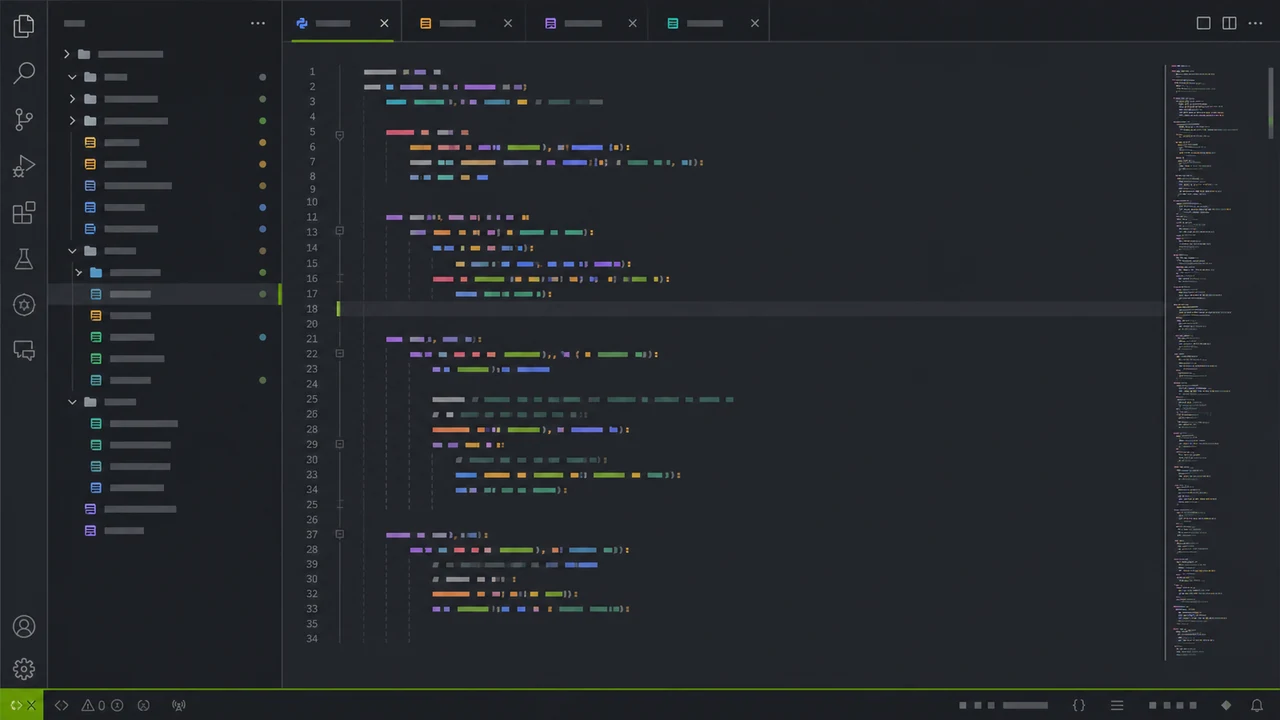This screenshot has width=1280, height=720.
Task: Open the Run and Debug view
Action: coord(24,166)
